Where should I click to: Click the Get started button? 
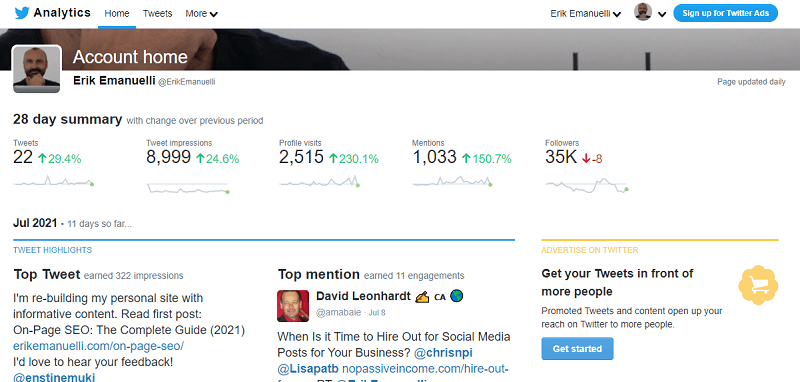[577, 349]
